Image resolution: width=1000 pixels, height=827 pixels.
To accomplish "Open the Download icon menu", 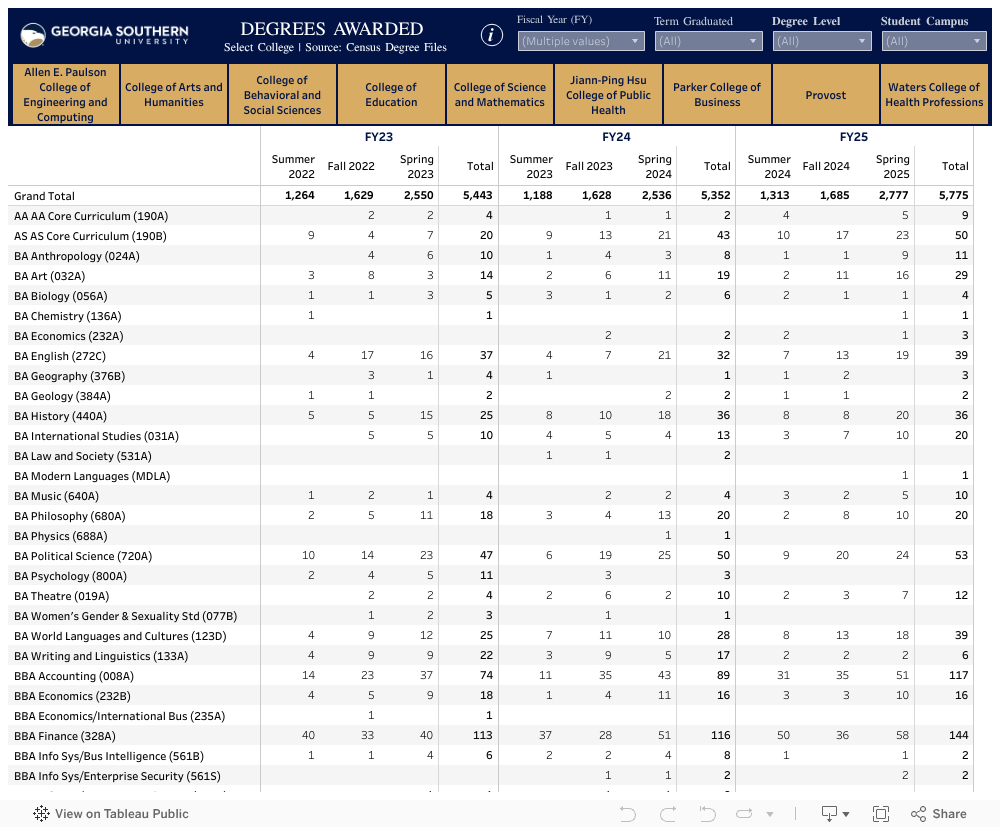I will pos(835,813).
